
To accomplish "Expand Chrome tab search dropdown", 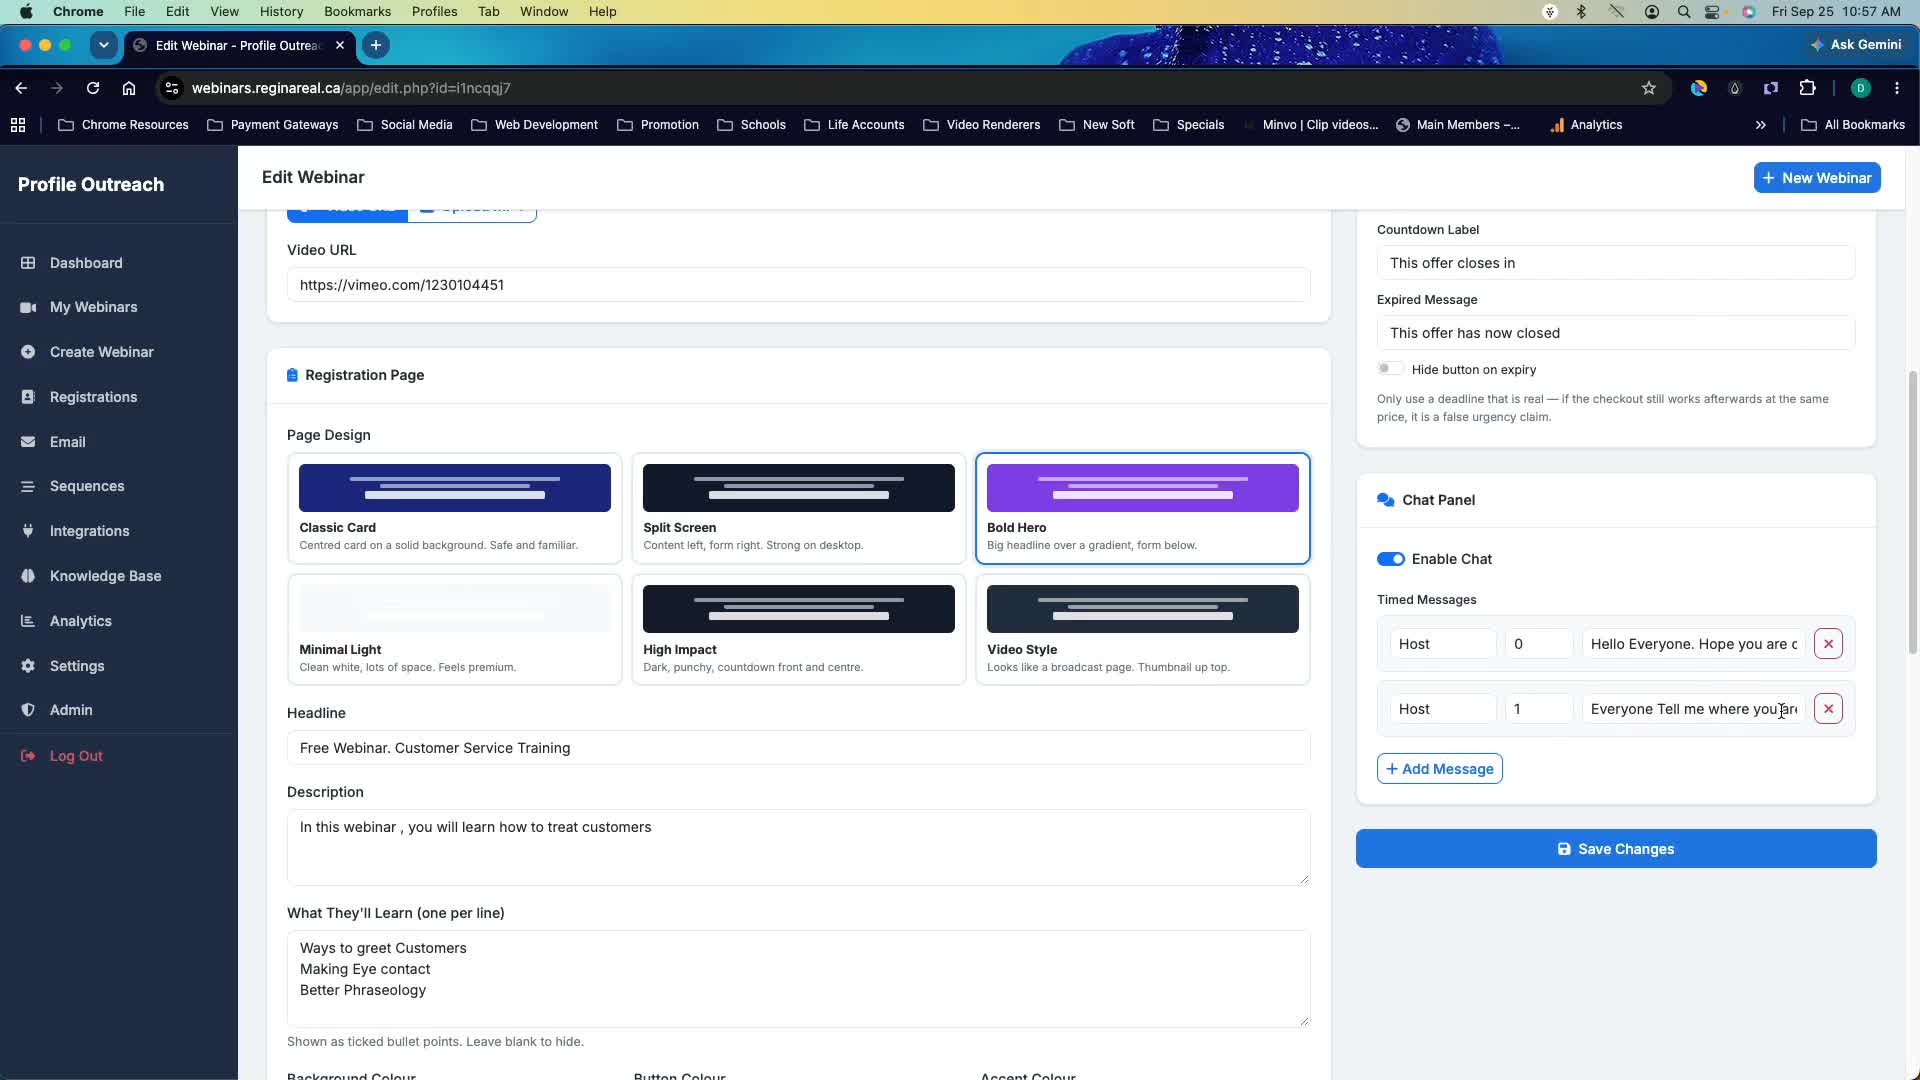I will coord(103,45).
